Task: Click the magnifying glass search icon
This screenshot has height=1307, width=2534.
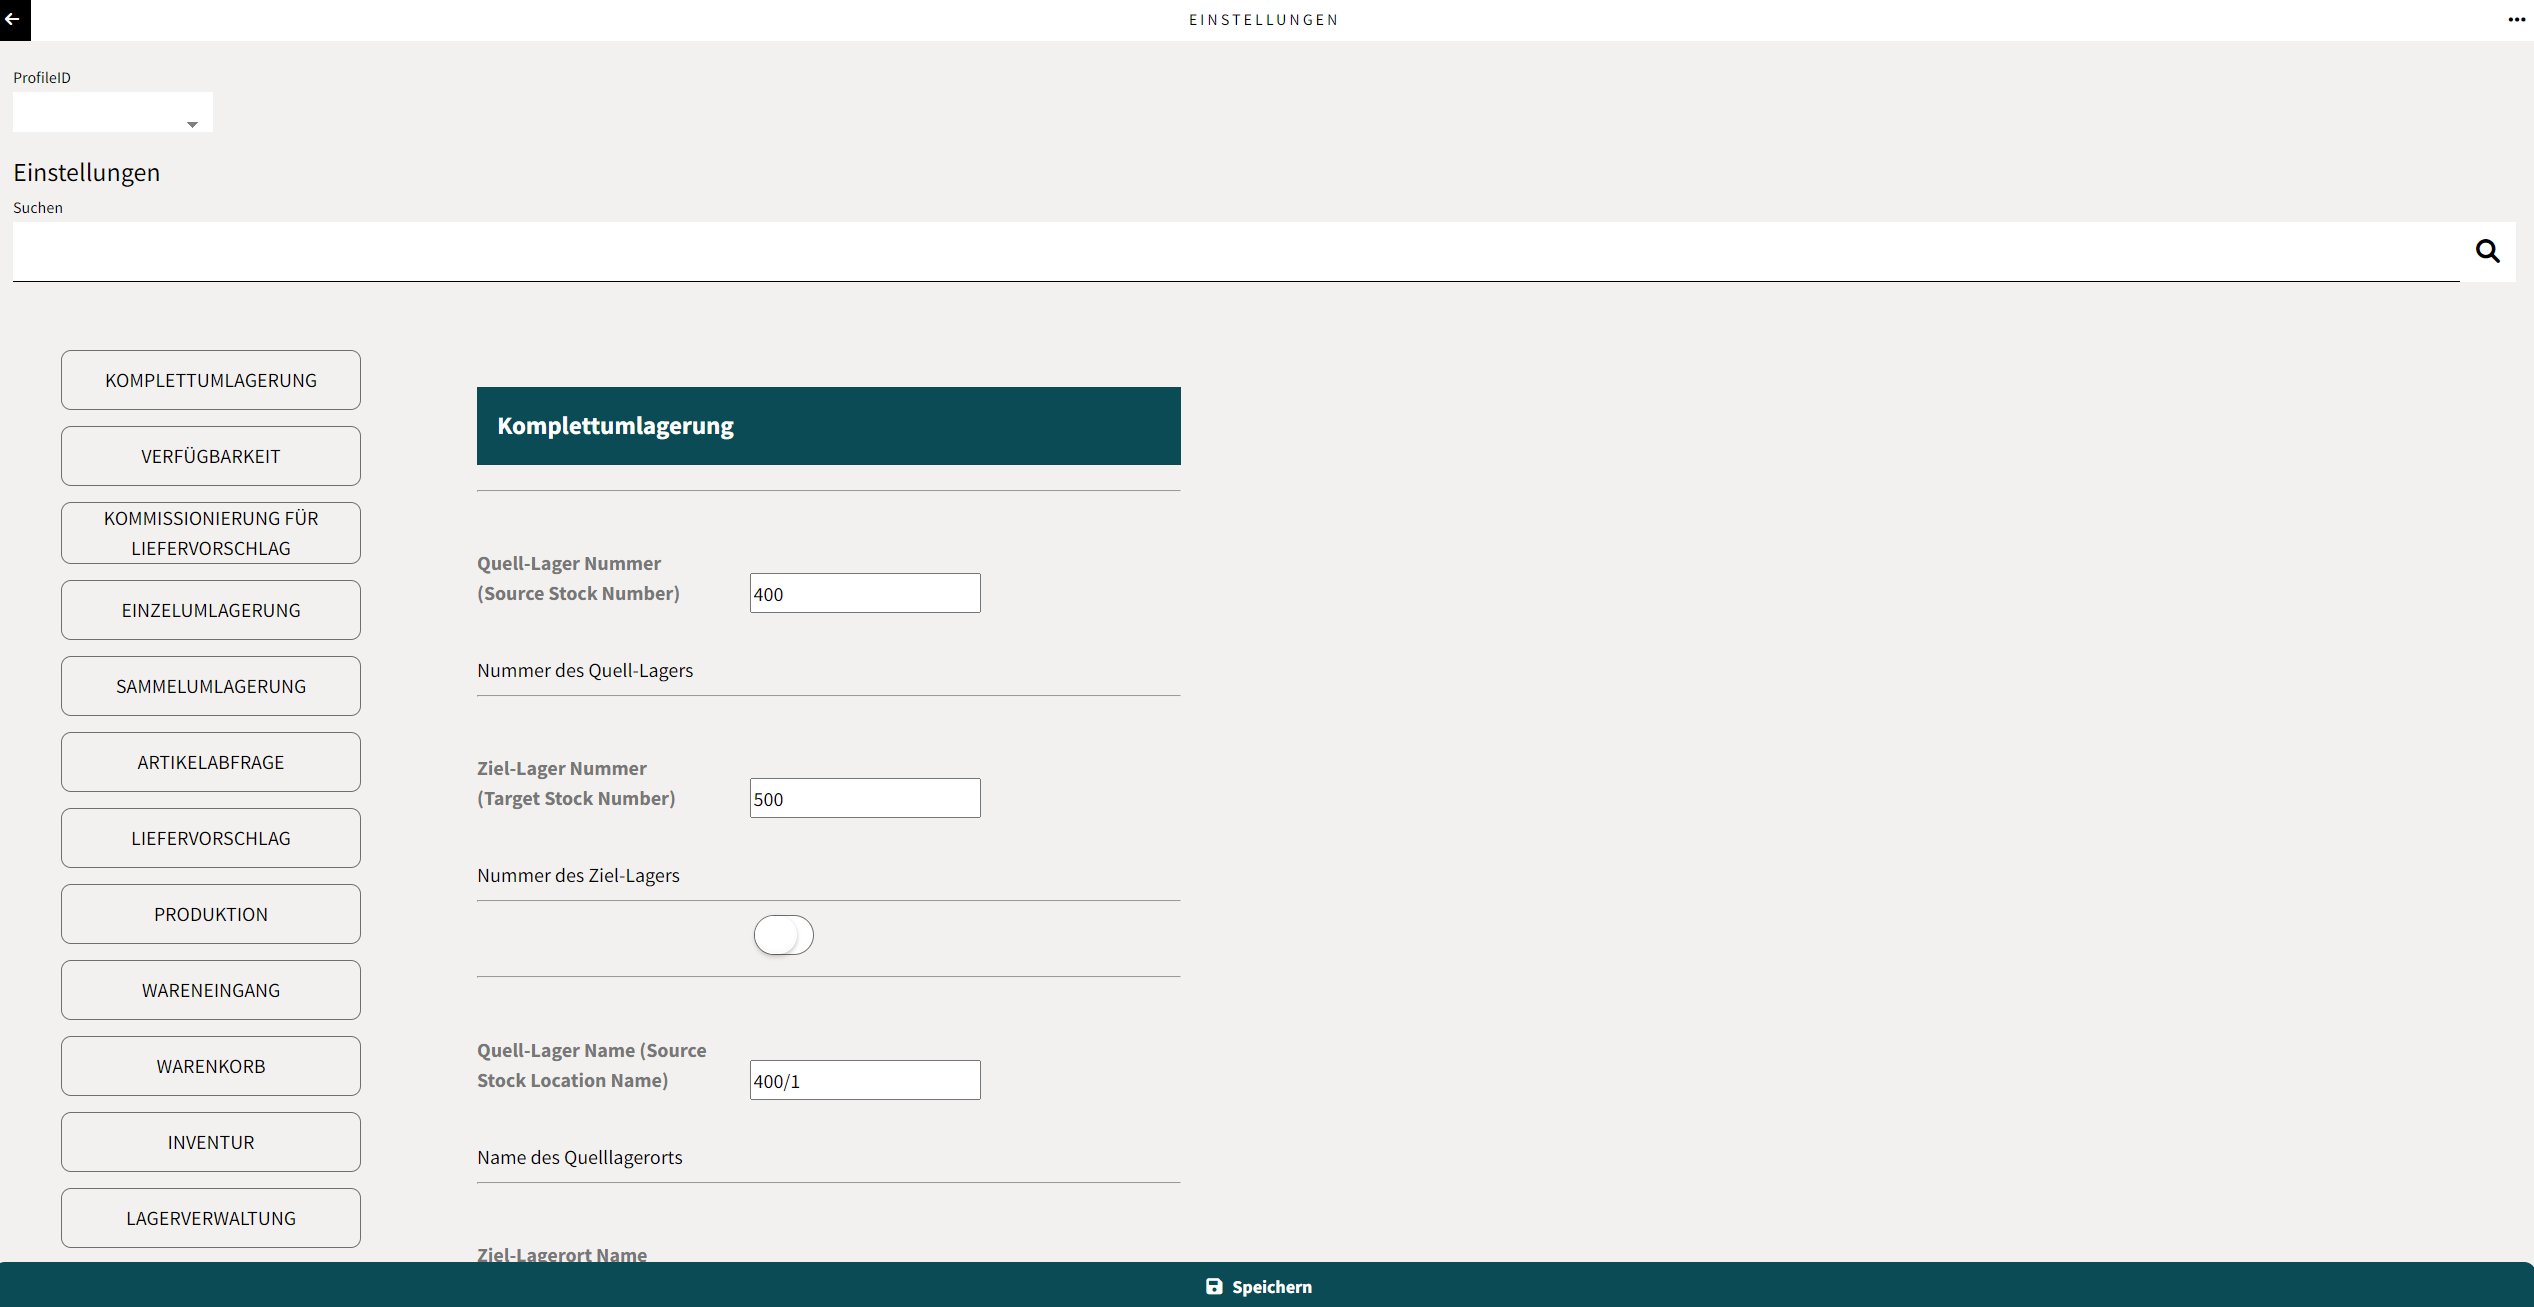Action: point(2487,251)
